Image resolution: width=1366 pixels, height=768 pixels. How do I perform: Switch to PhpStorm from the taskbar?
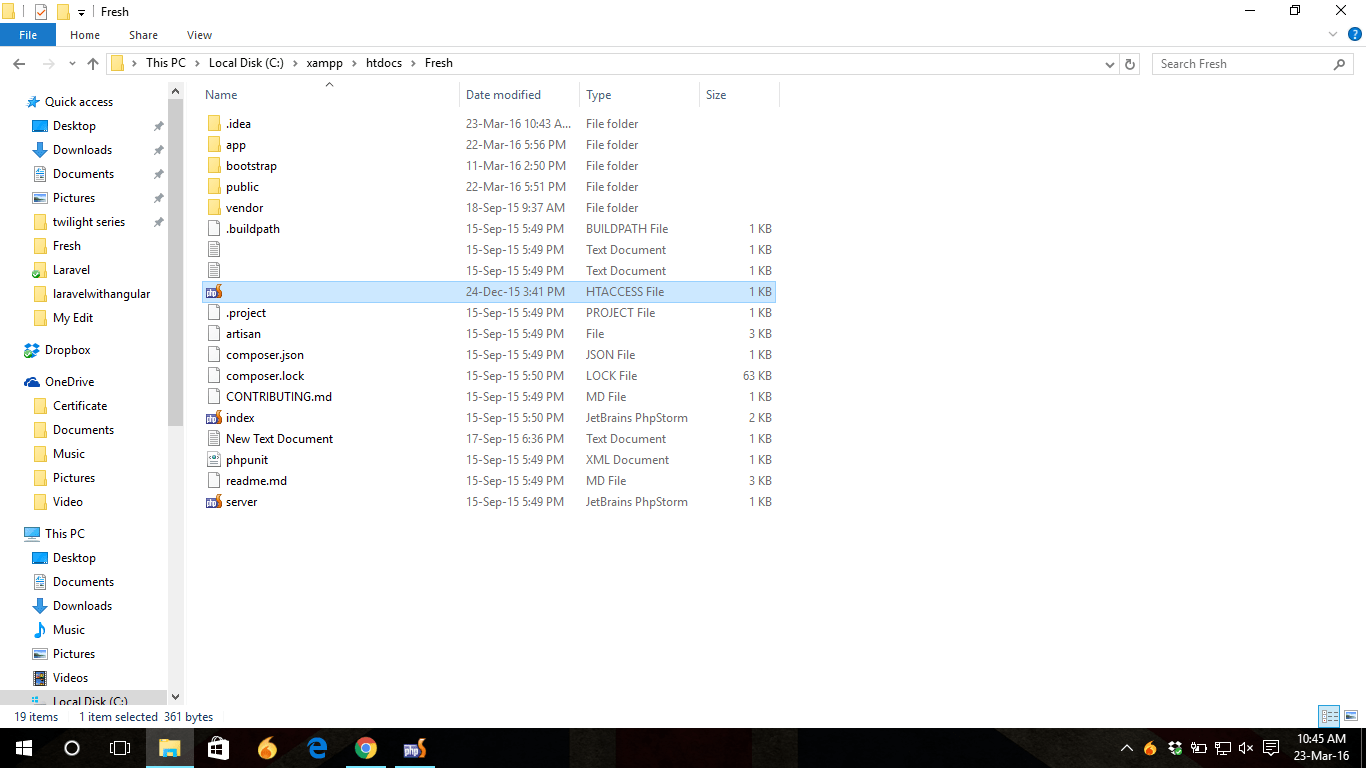[415, 748]
